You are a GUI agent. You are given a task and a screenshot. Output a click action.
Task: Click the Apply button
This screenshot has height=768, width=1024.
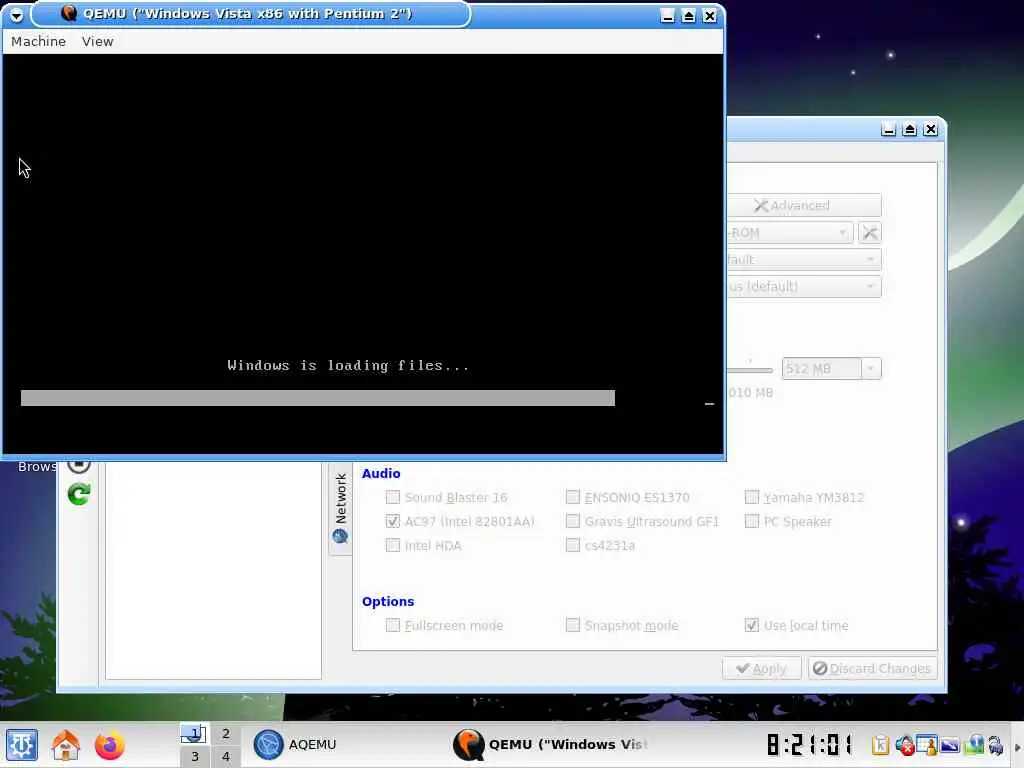tap(761, 669)
